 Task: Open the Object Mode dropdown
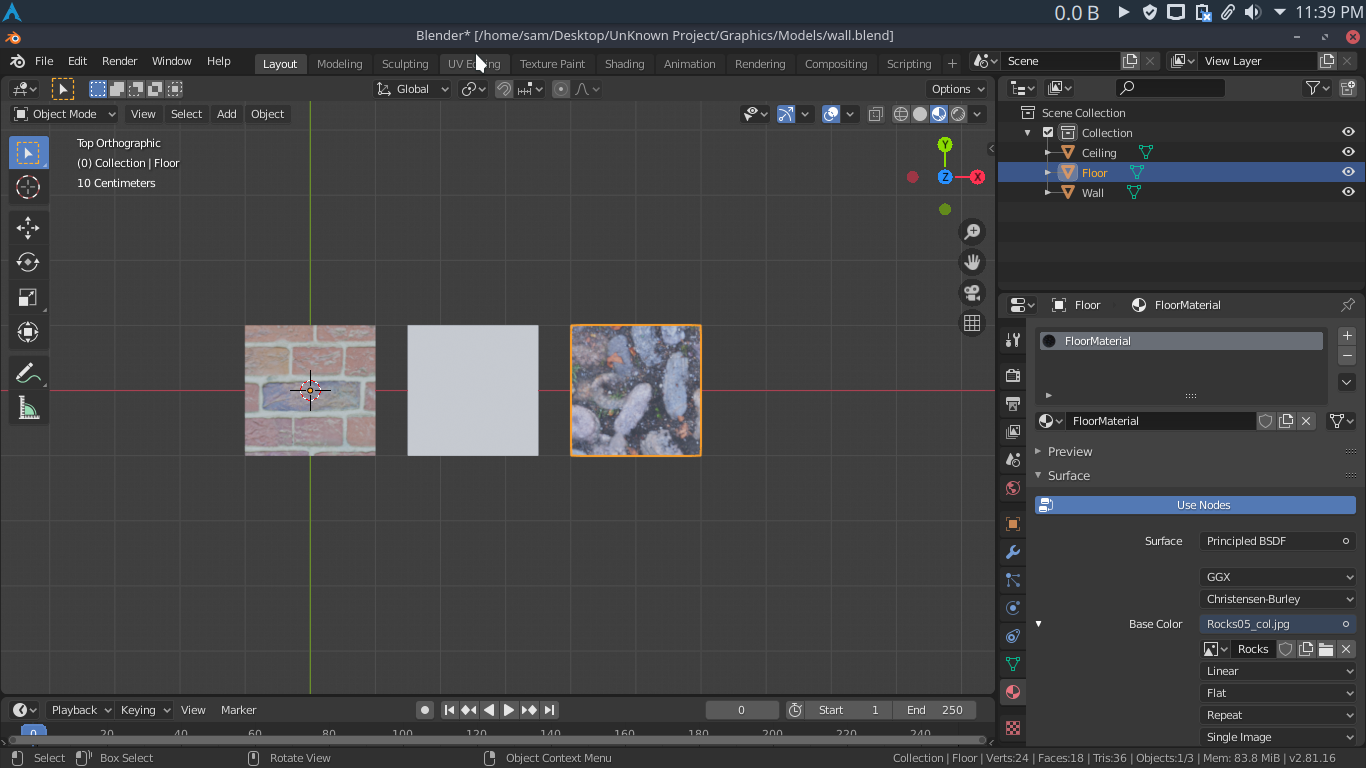tap(64, 114)
